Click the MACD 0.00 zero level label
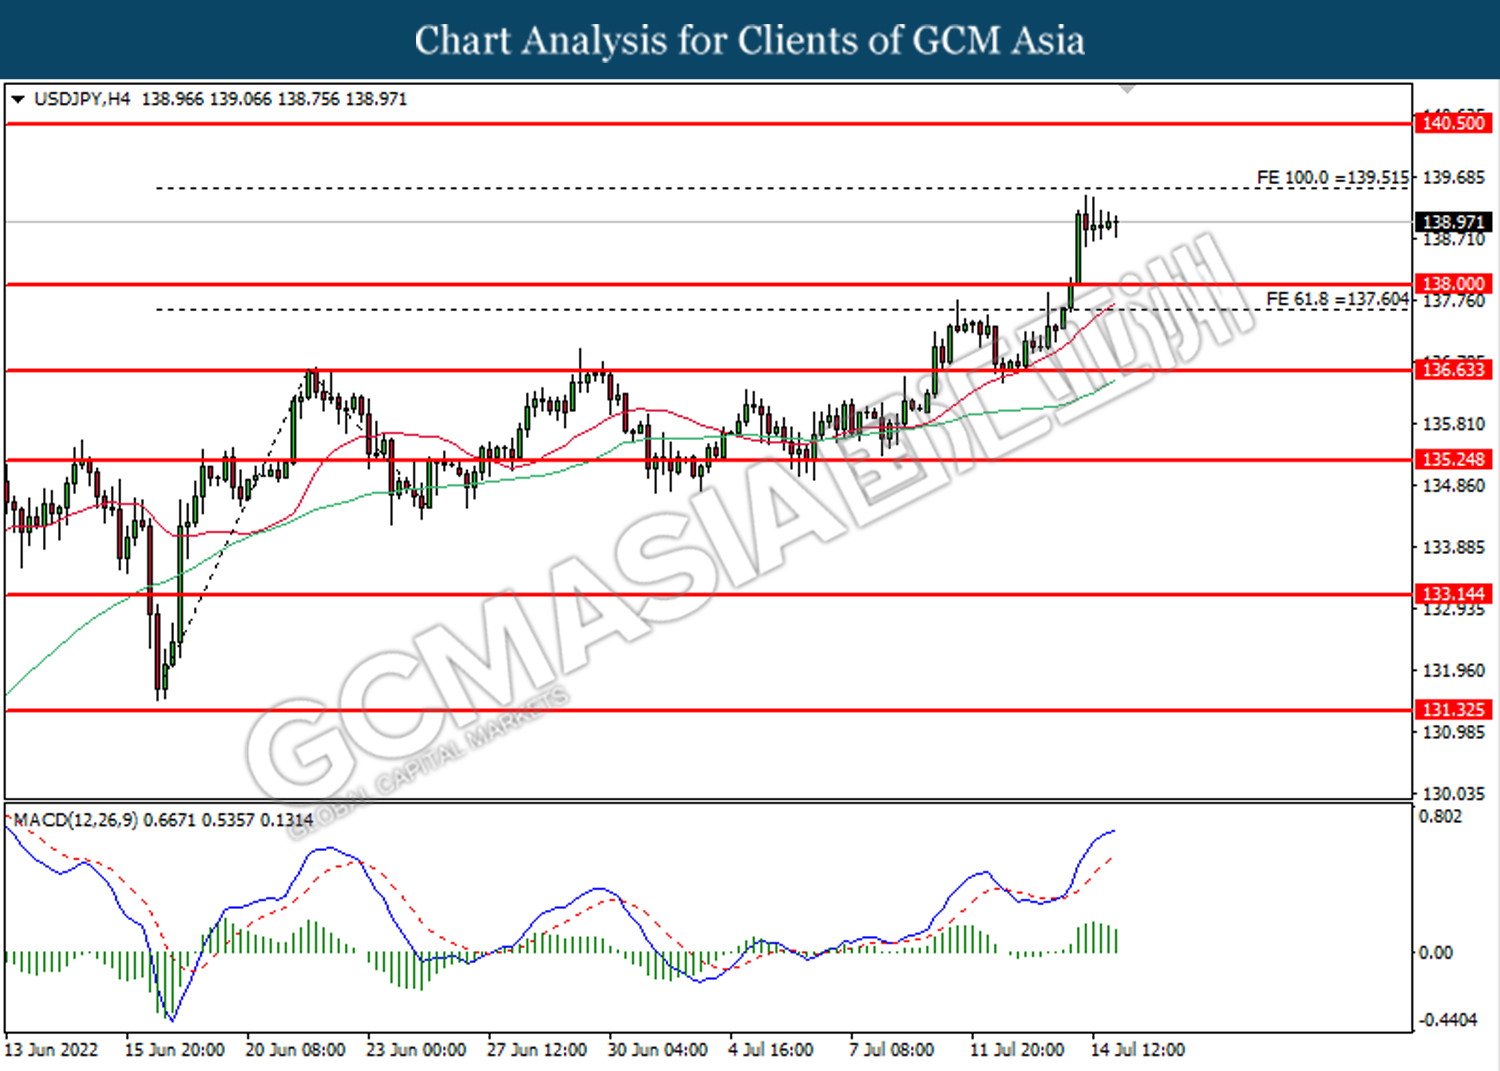Image resolution: width=1500 pixels, height=1071 pixels. 1436,952
